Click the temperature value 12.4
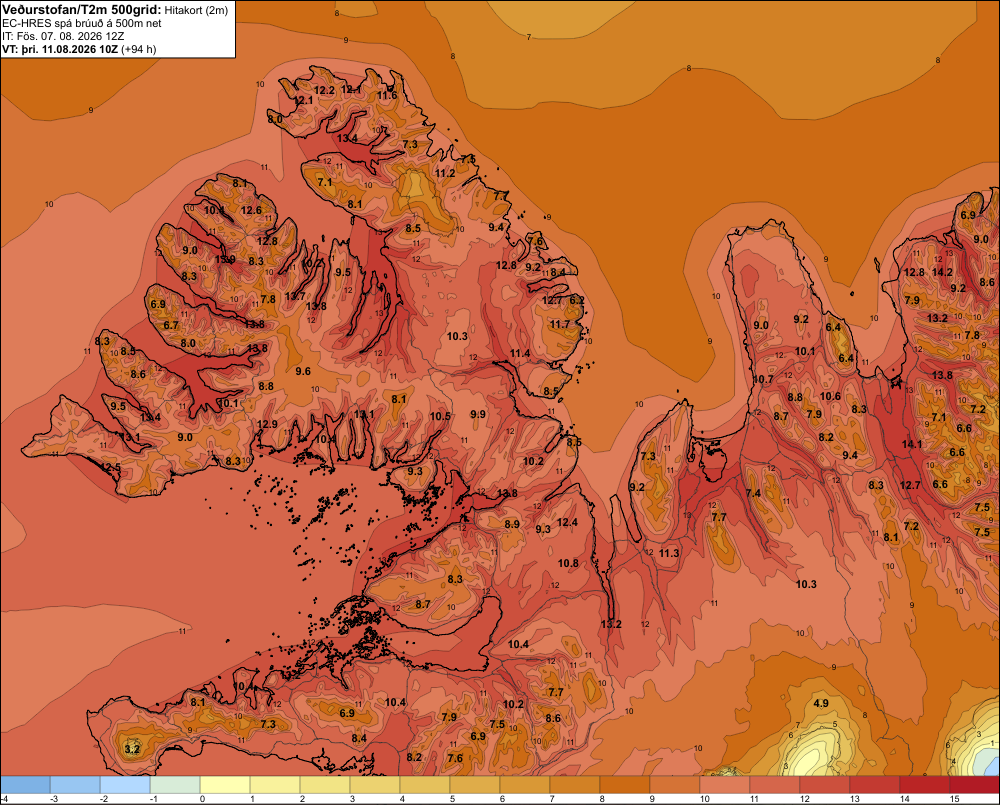1000x805 pixels. pos(567,522)
